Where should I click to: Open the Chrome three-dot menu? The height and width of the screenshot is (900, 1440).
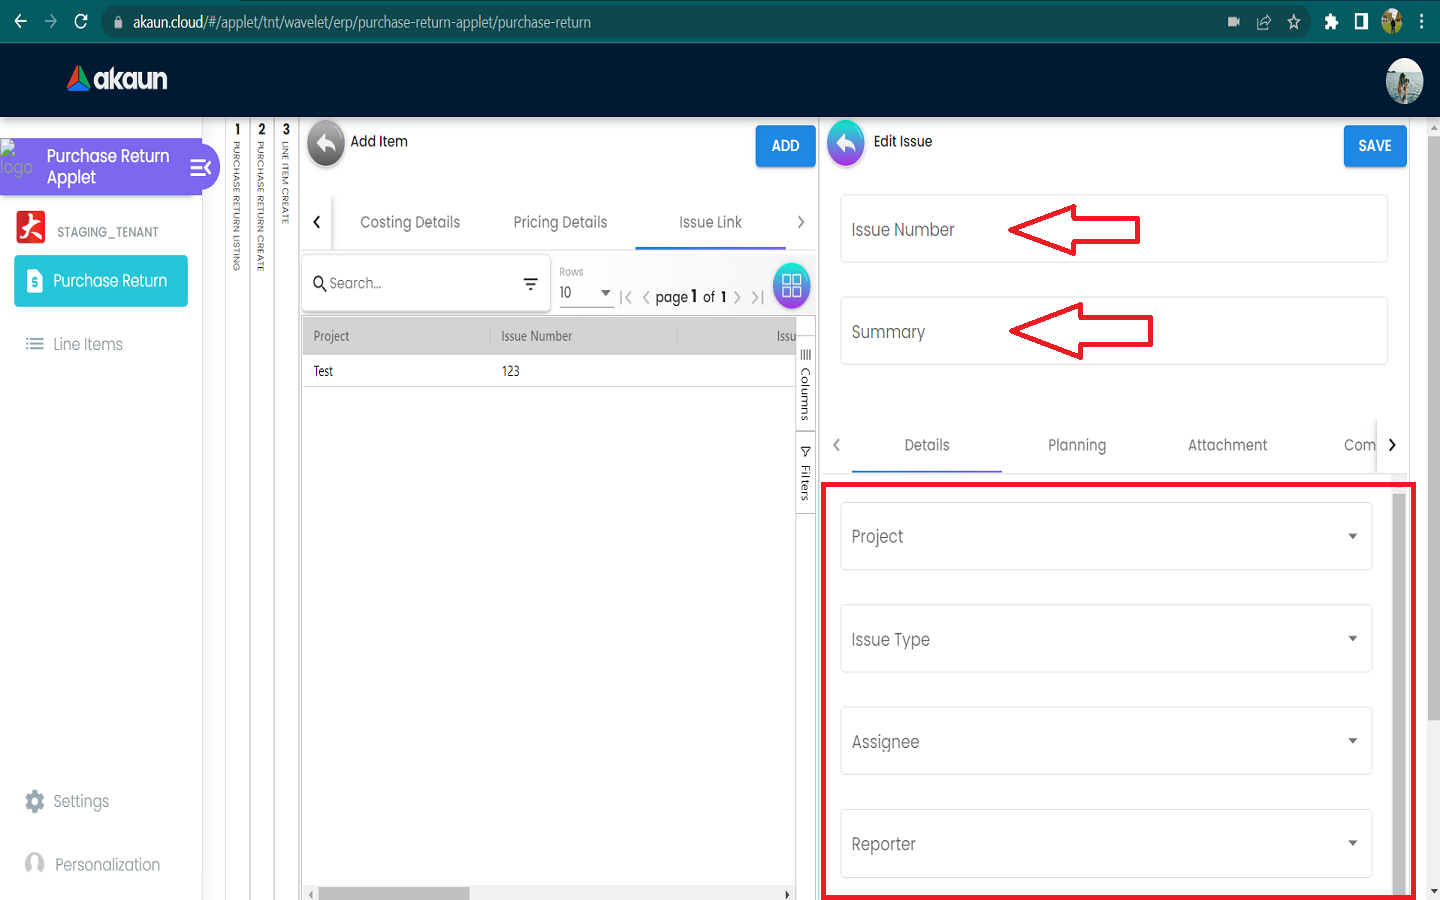click(x=1421, y=22)
